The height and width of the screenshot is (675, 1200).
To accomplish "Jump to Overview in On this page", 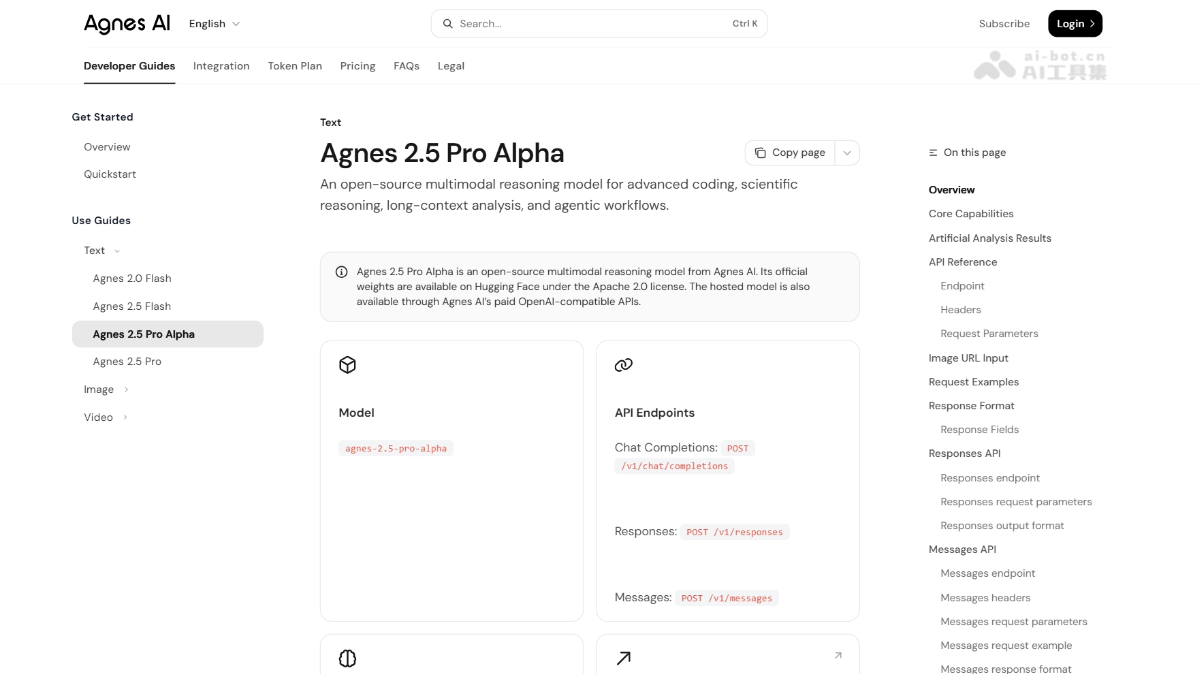I will (x=951, y=190).
